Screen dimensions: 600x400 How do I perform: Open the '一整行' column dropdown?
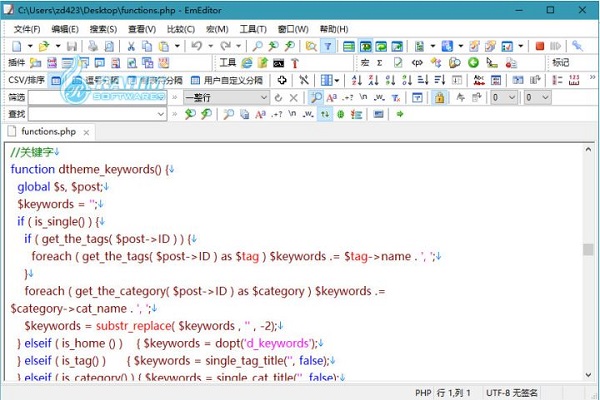[263, 97]
